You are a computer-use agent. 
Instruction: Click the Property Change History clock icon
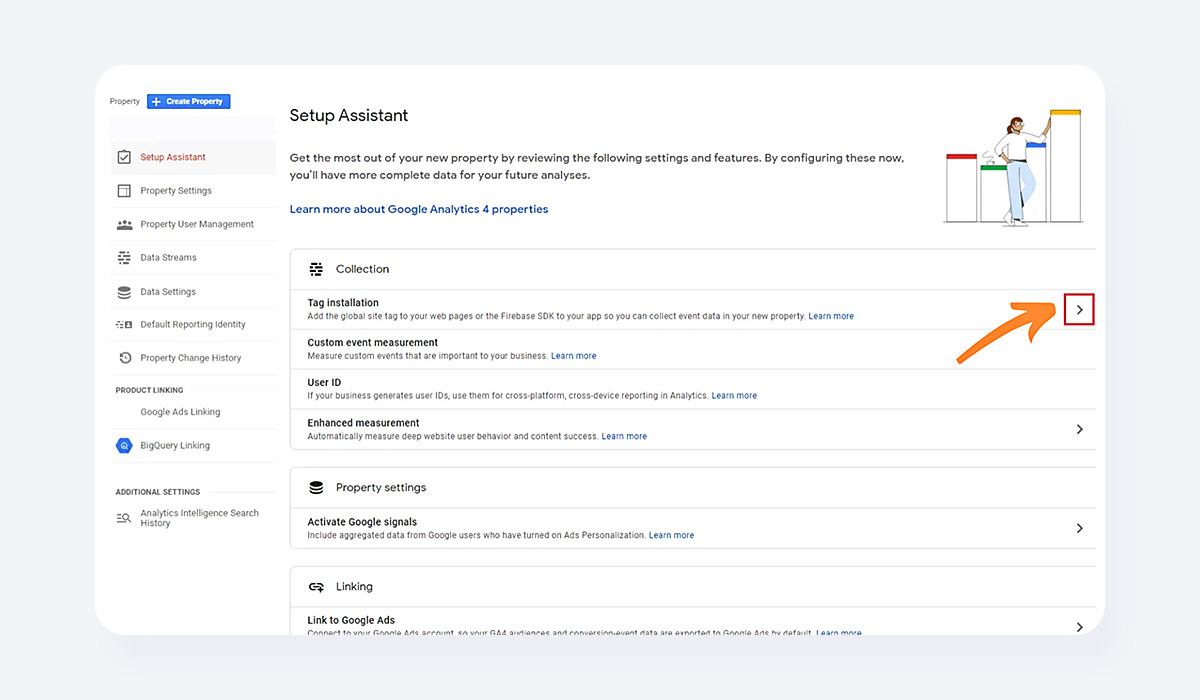(x=124, y=358)
